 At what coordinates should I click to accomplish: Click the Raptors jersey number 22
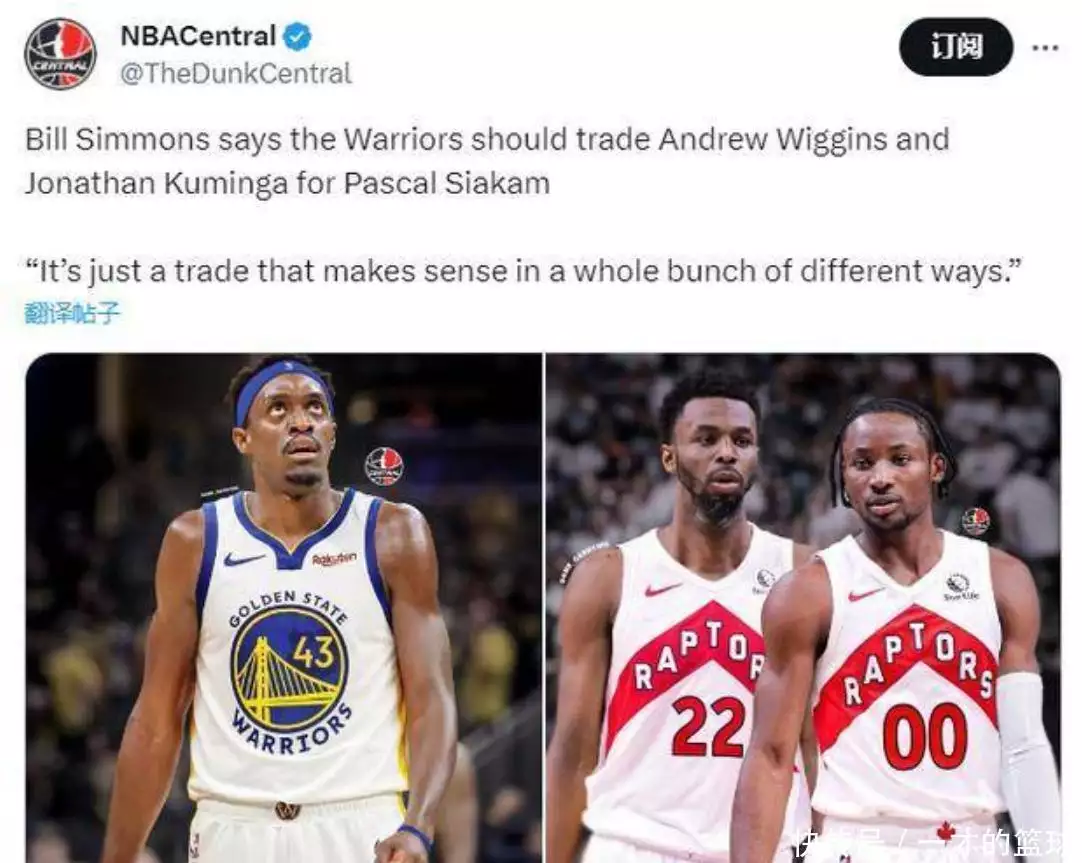709,727
